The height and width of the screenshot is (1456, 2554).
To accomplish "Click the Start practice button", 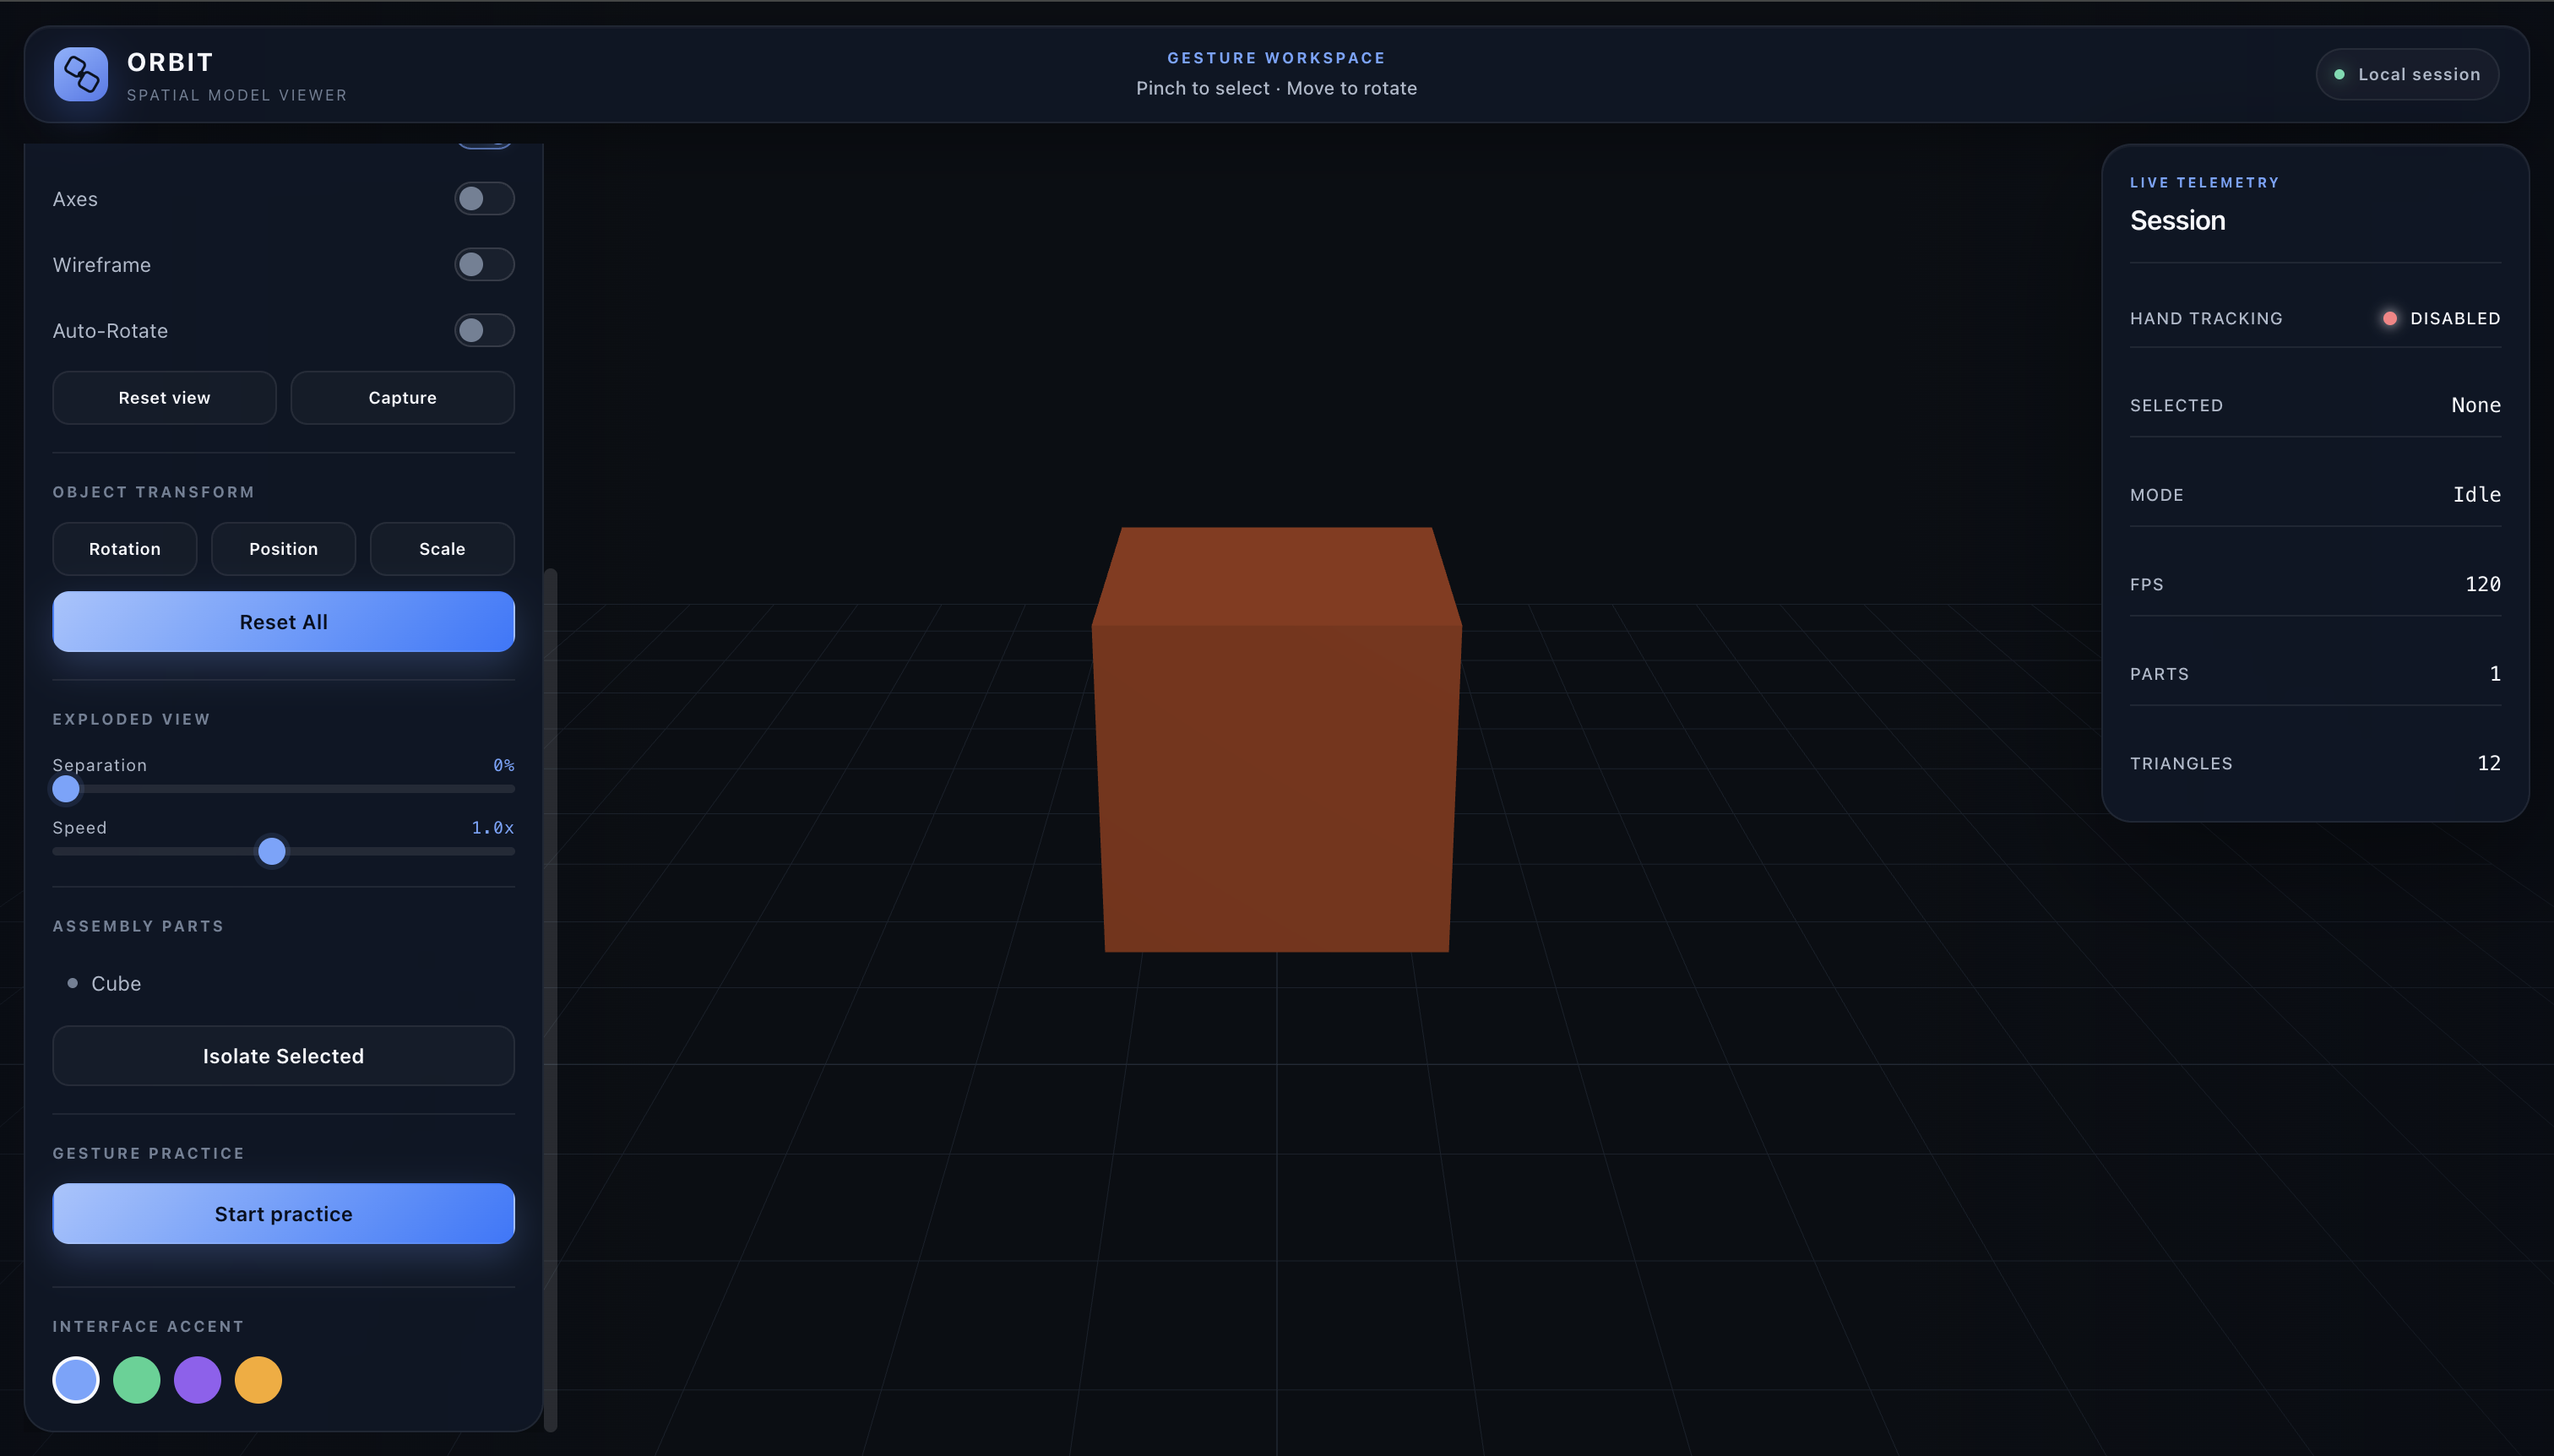I will pyautogui.click(x=283, y=1214).
